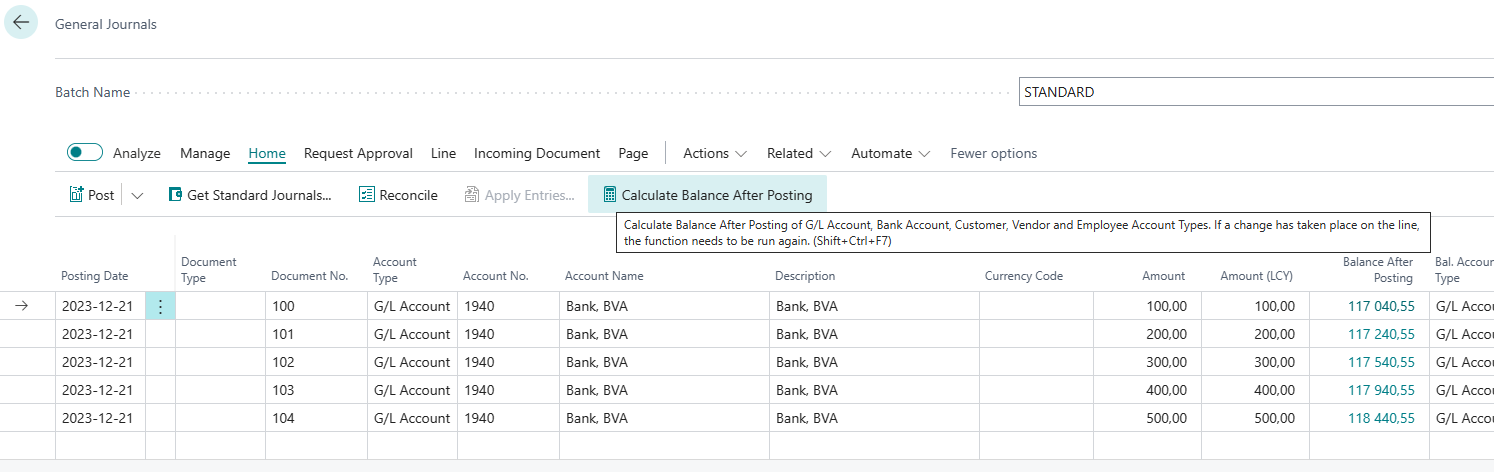This screenshot has width=1494, height=472.
Task: Open balance link 117 540,55
Action: tap(1381, 362)
